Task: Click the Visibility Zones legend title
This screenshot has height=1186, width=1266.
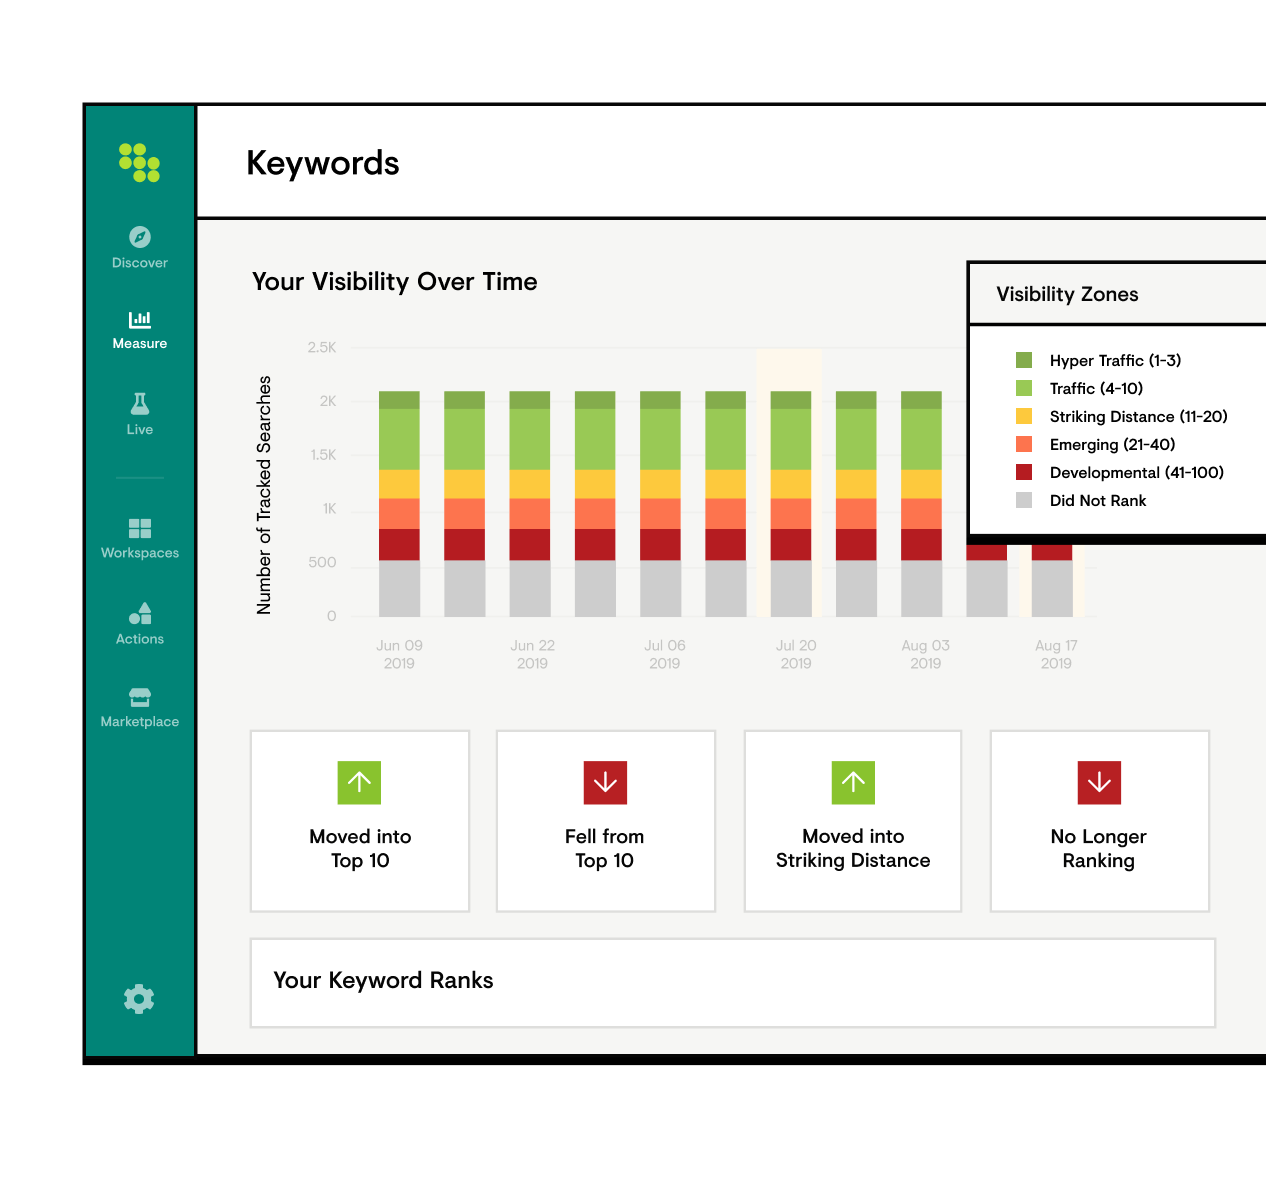Action: point(1067,294)
